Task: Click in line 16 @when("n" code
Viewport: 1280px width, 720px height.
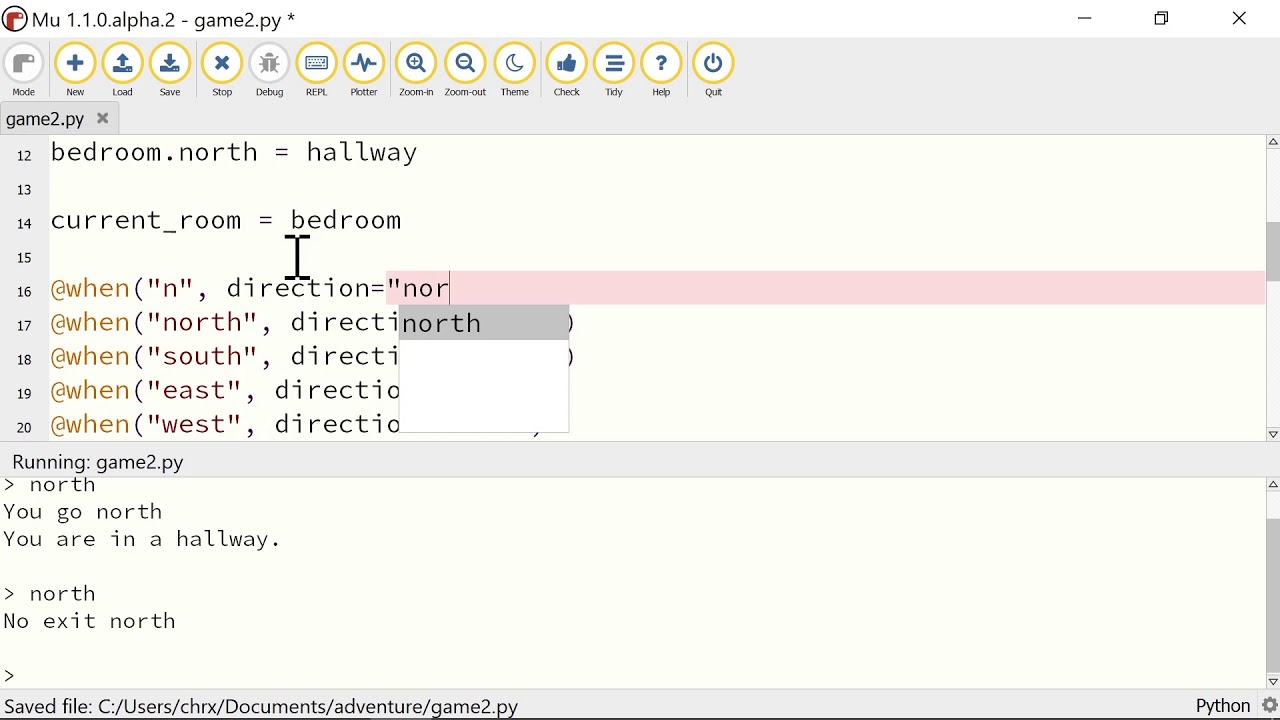Action: click(251, 289)
